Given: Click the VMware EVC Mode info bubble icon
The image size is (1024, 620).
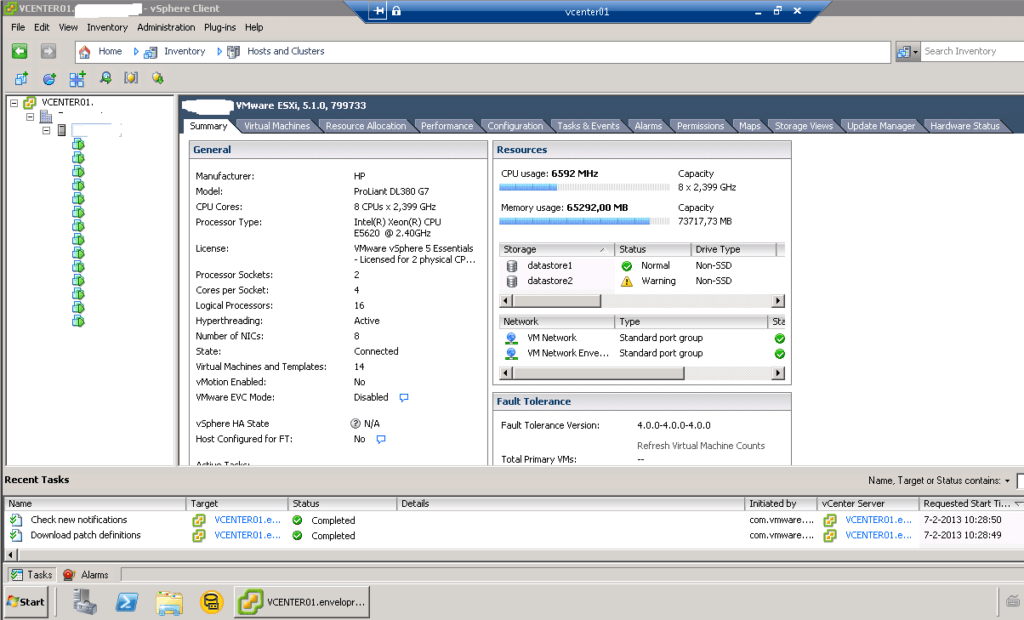Looking at the screenshot, I should coord(404,397).
